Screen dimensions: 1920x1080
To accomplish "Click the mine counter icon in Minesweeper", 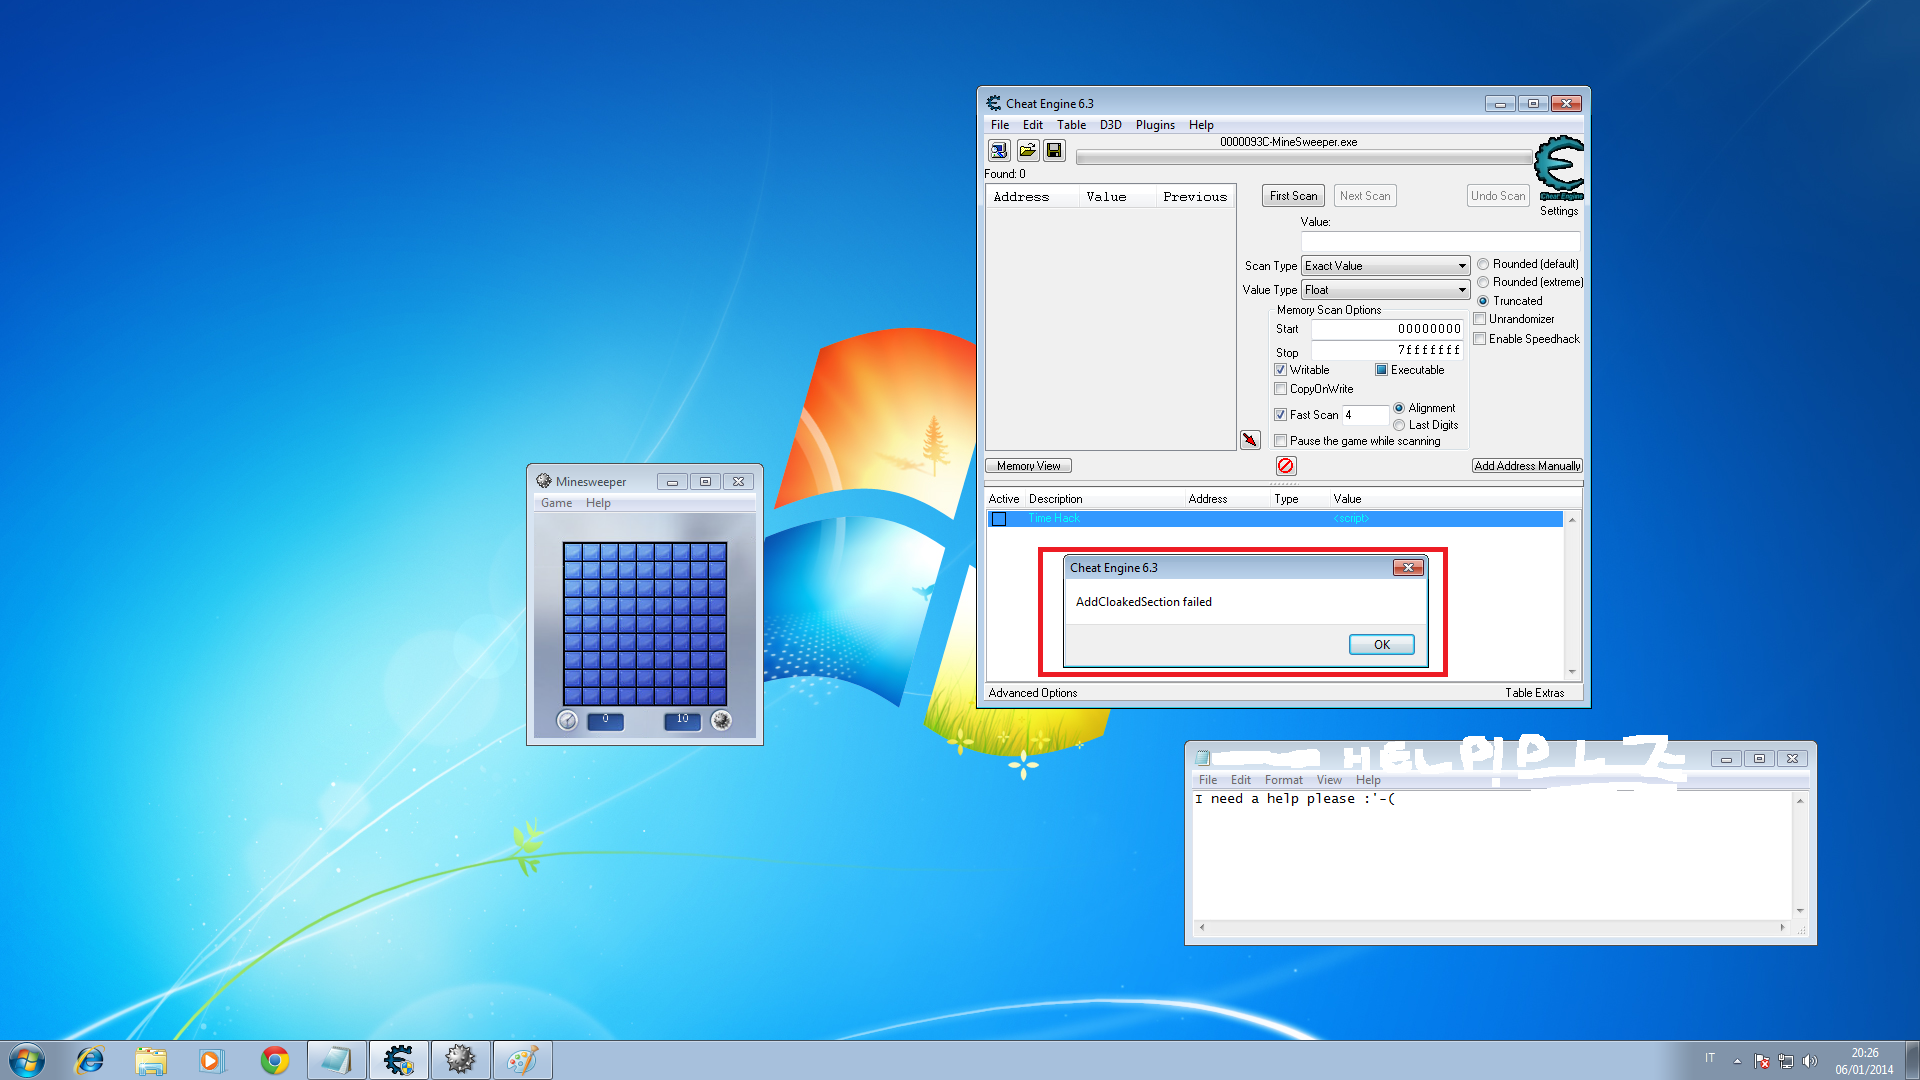I will tap(721, 720).
